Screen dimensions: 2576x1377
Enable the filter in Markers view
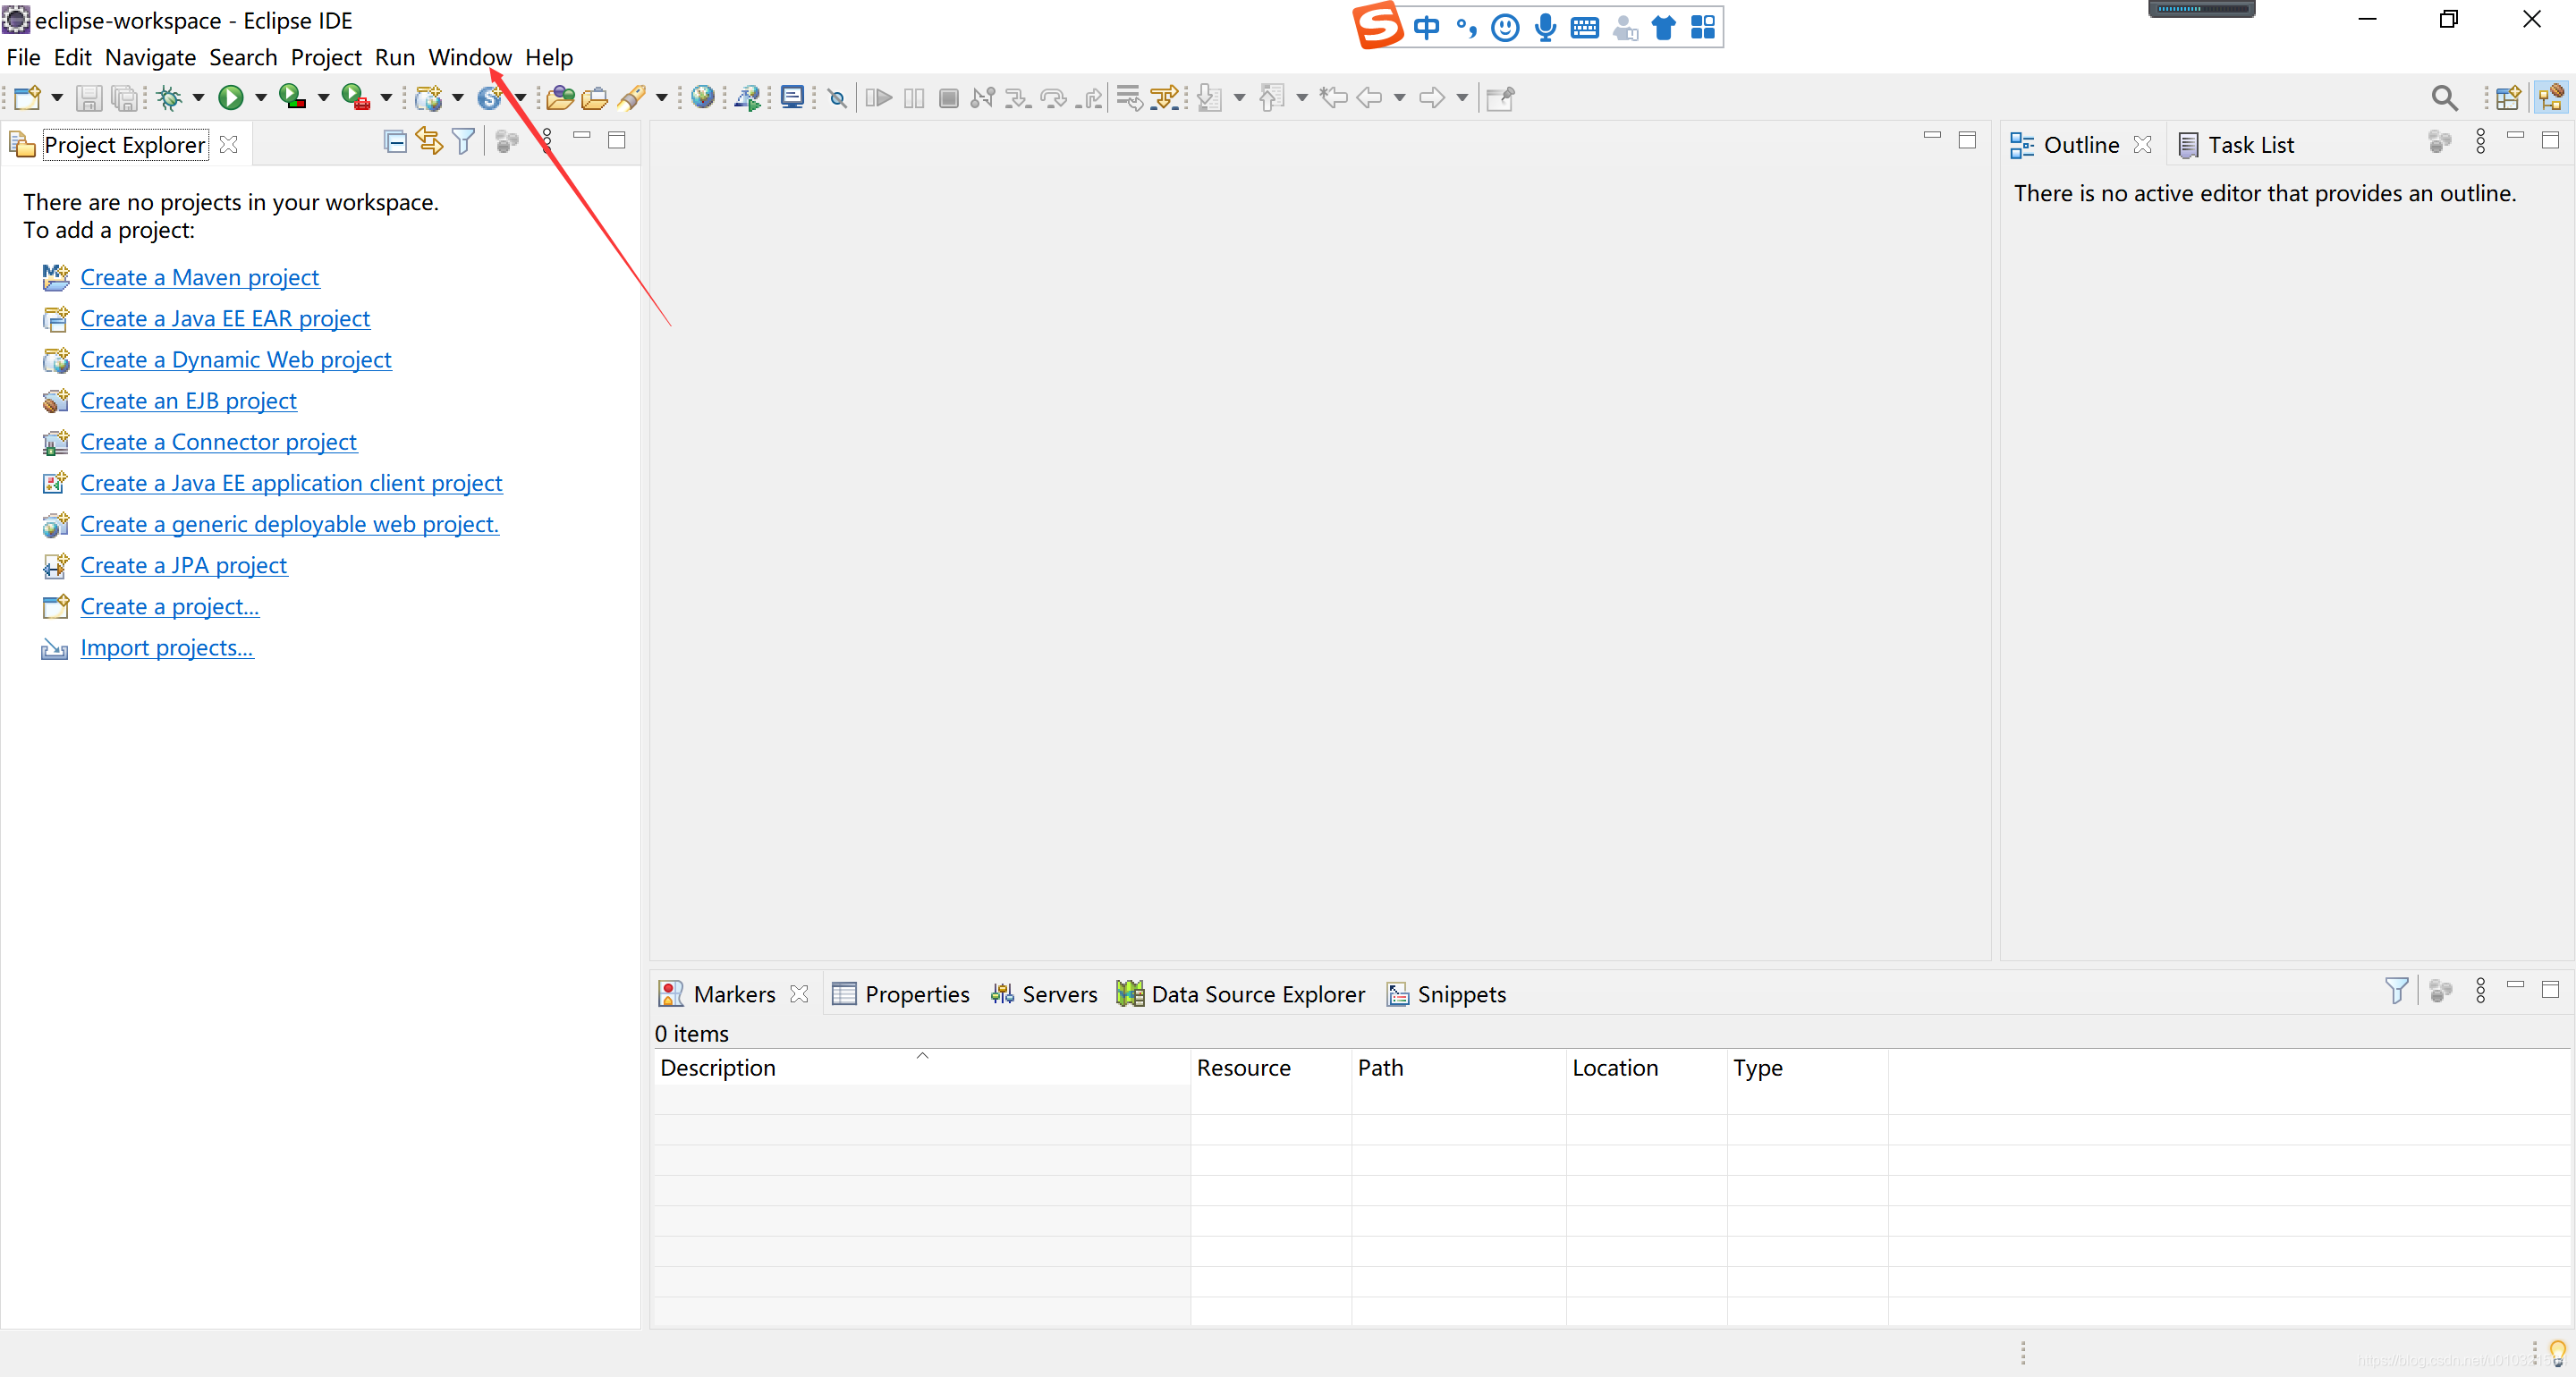[2397, 990]
